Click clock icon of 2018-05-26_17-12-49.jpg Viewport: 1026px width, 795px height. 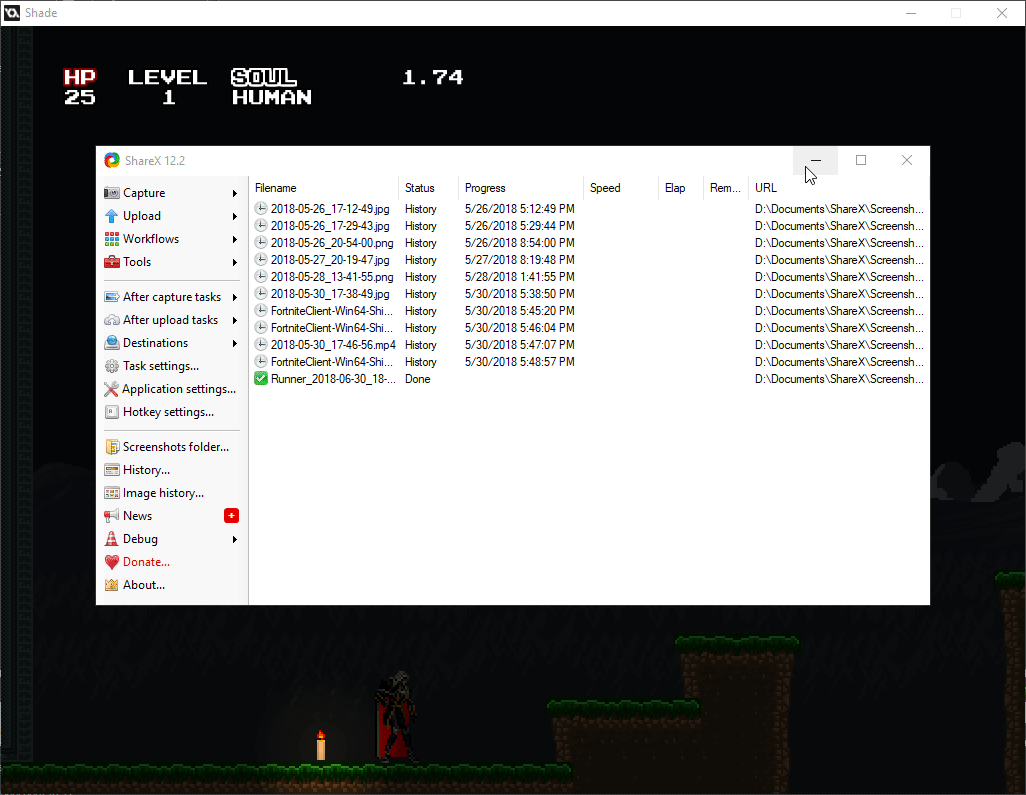261,209
